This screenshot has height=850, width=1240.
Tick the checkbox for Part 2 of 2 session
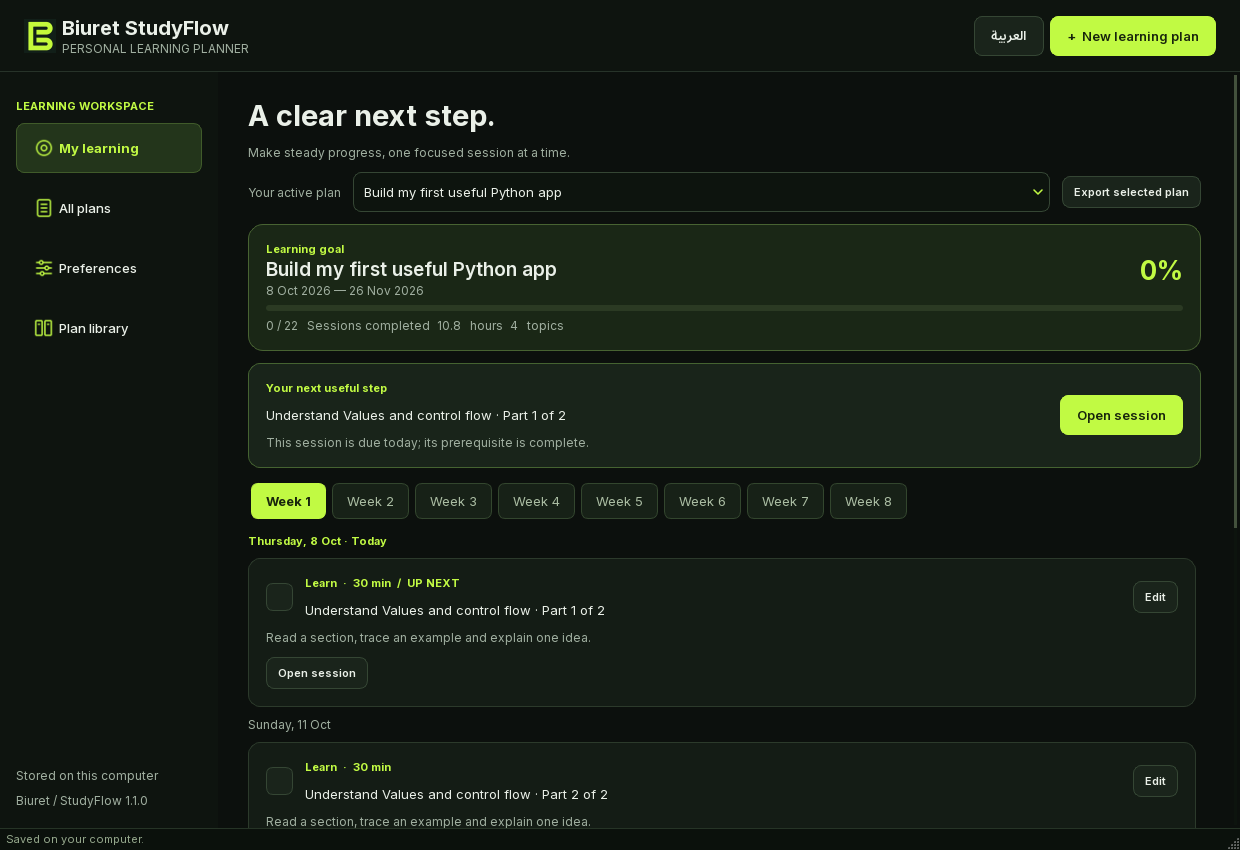click(279, 781)
